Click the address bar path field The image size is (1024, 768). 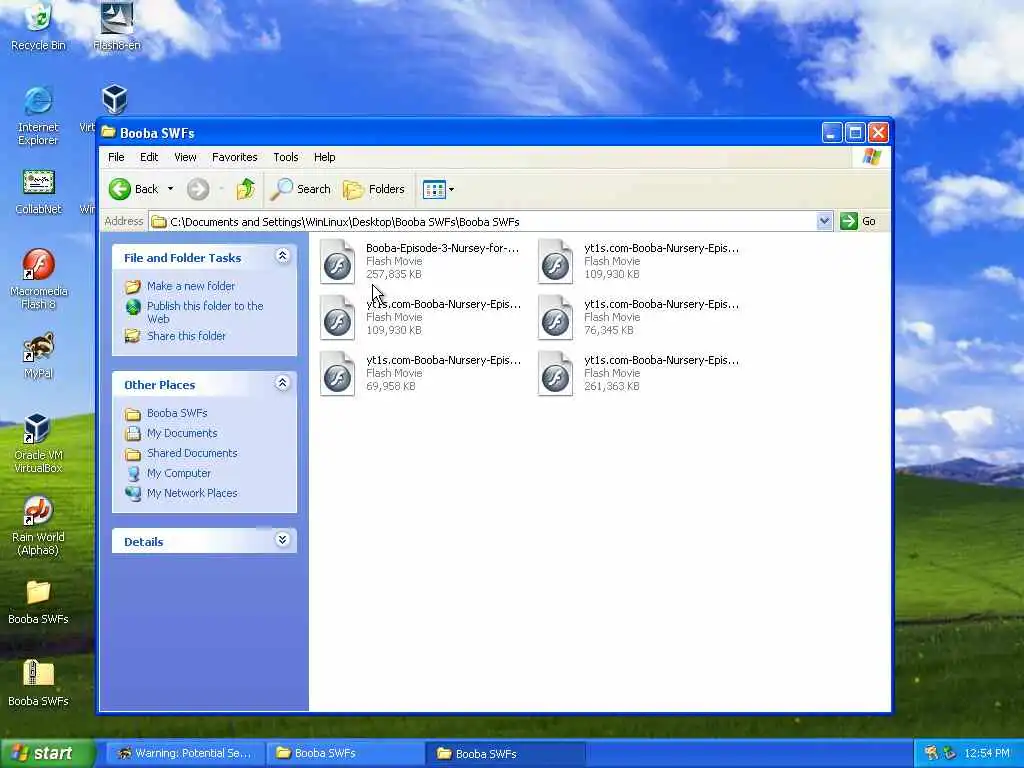(x=483, y=221)
